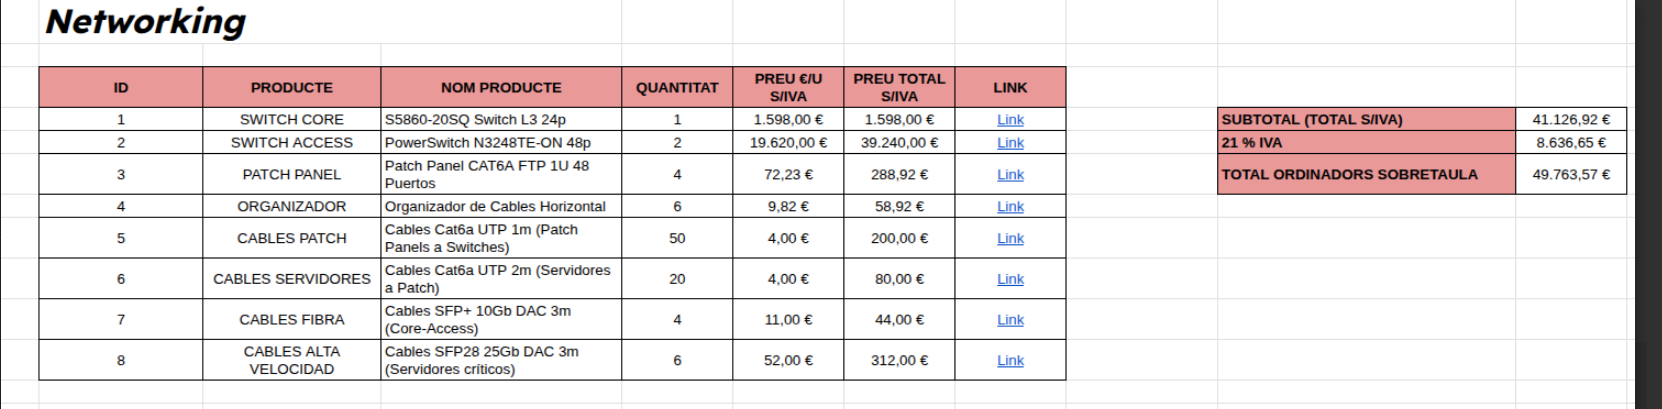Click the 21 % IVA label cell
This screenshot has width=1662, height=409.
(1366, 143)
